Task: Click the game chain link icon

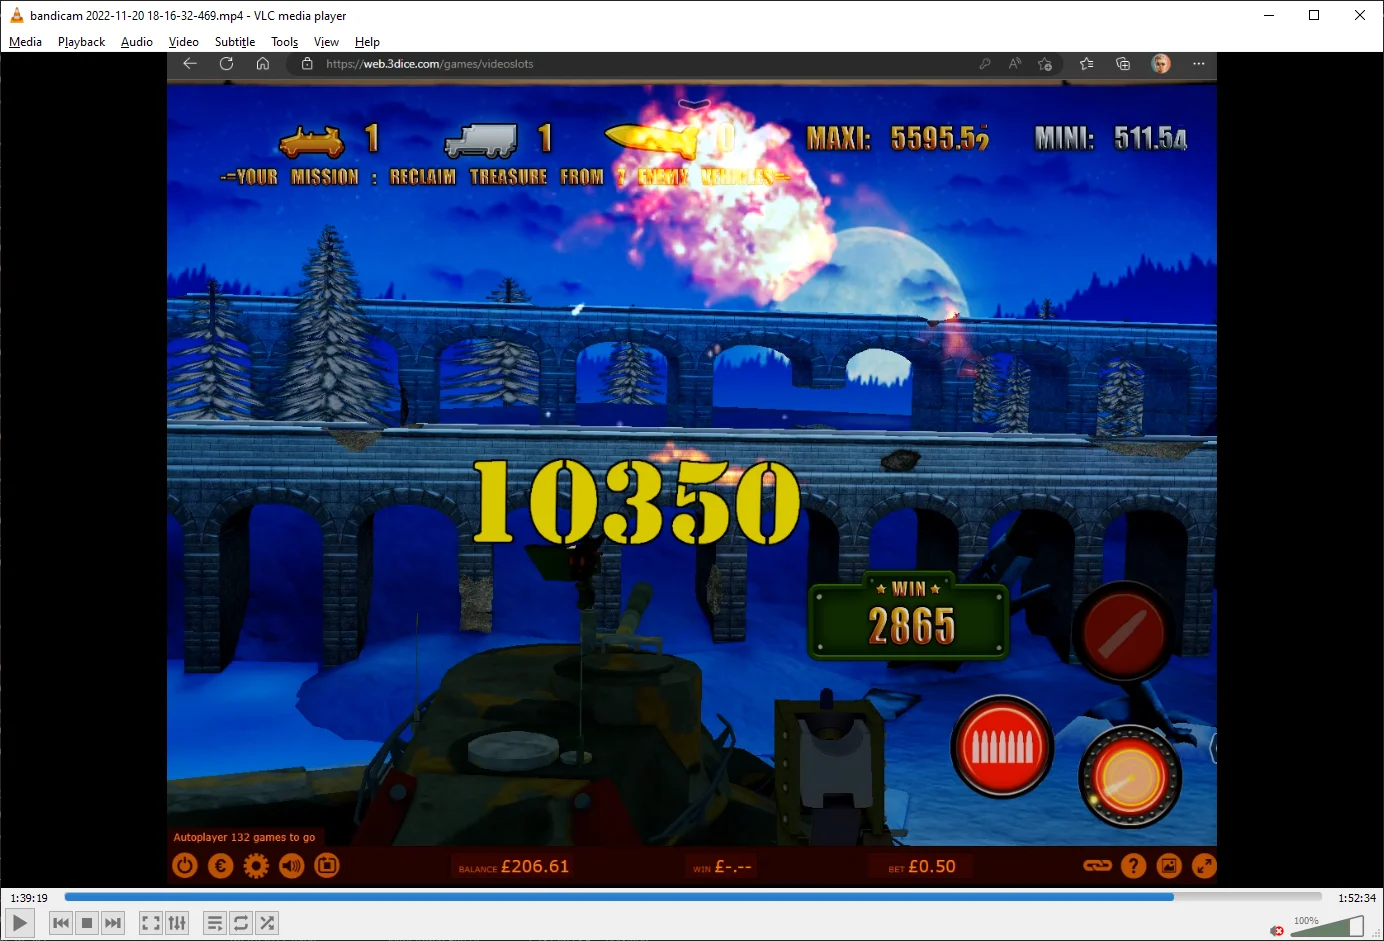Action: coord(1098,866)
